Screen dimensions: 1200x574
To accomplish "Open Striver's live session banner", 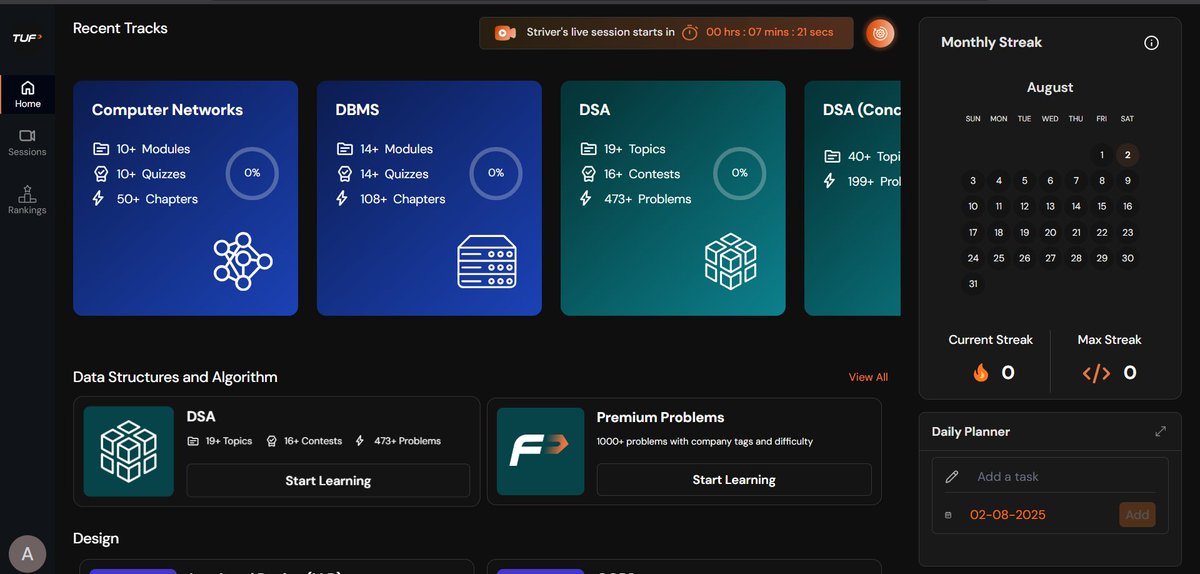I will (666, 33).
